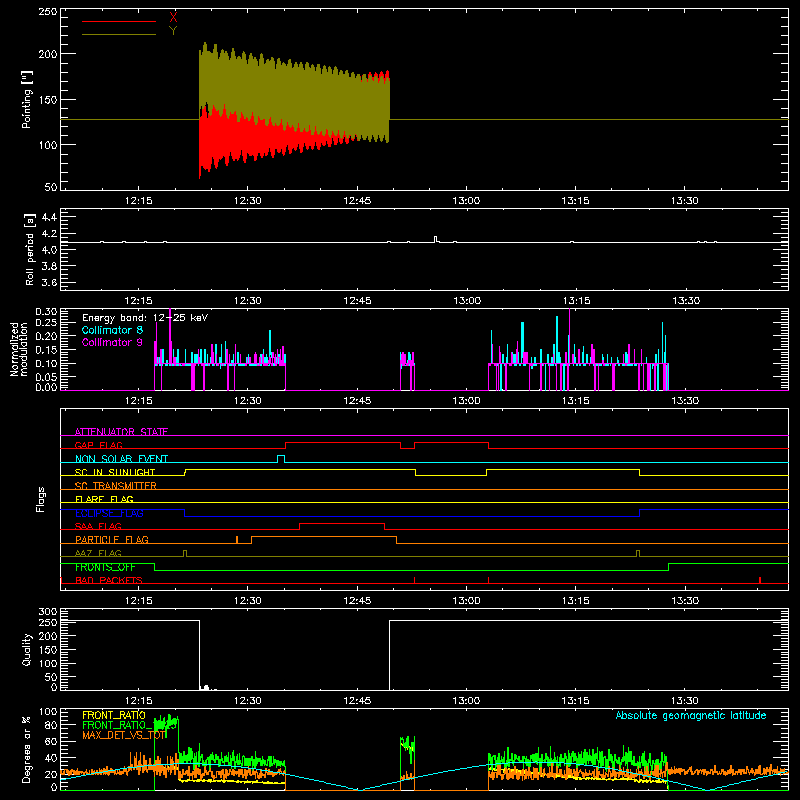Click the 100 tick on Degrees axis
Image resolution: width=800 pixels, height=800 pixels.
point(48,712)
